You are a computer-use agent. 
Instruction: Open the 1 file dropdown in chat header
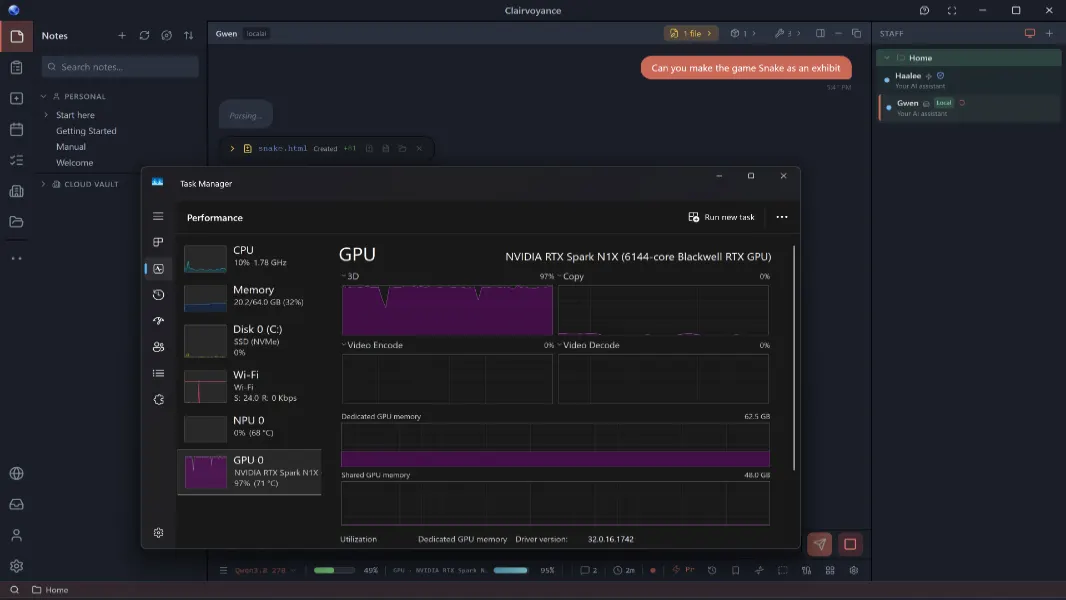pos(691,33)
